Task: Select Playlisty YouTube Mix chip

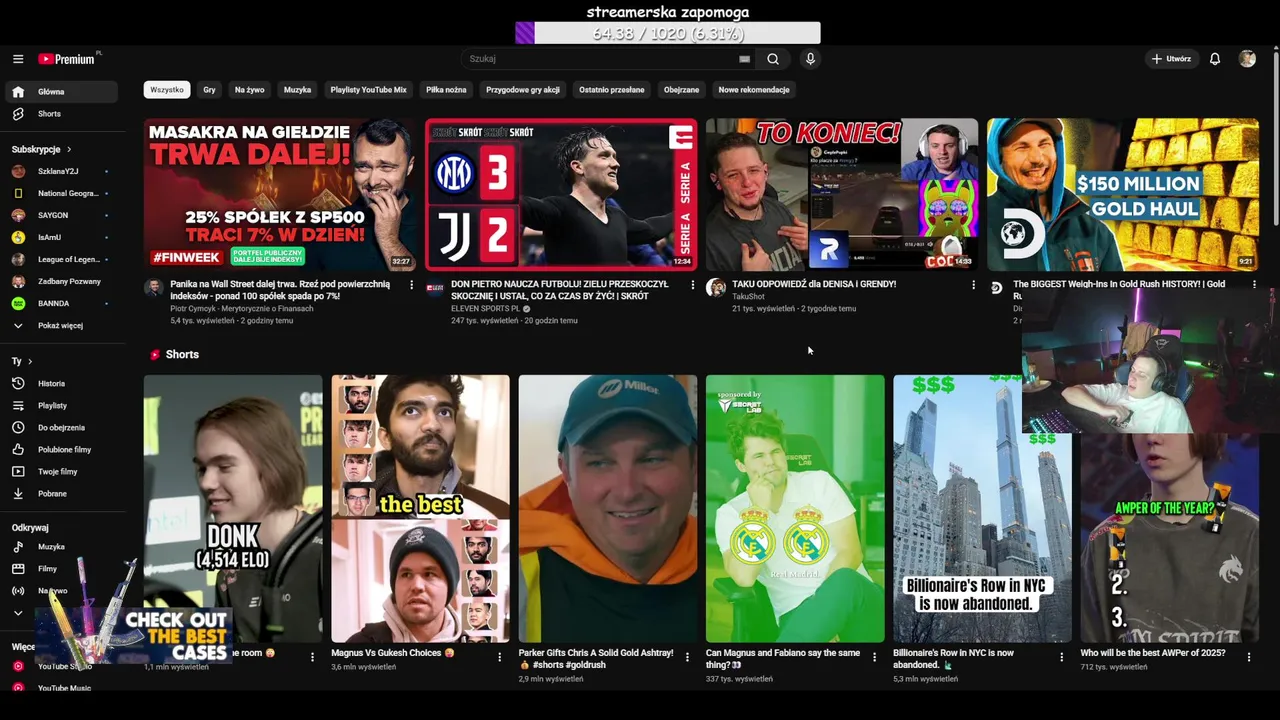Action: tap(368, 90)
